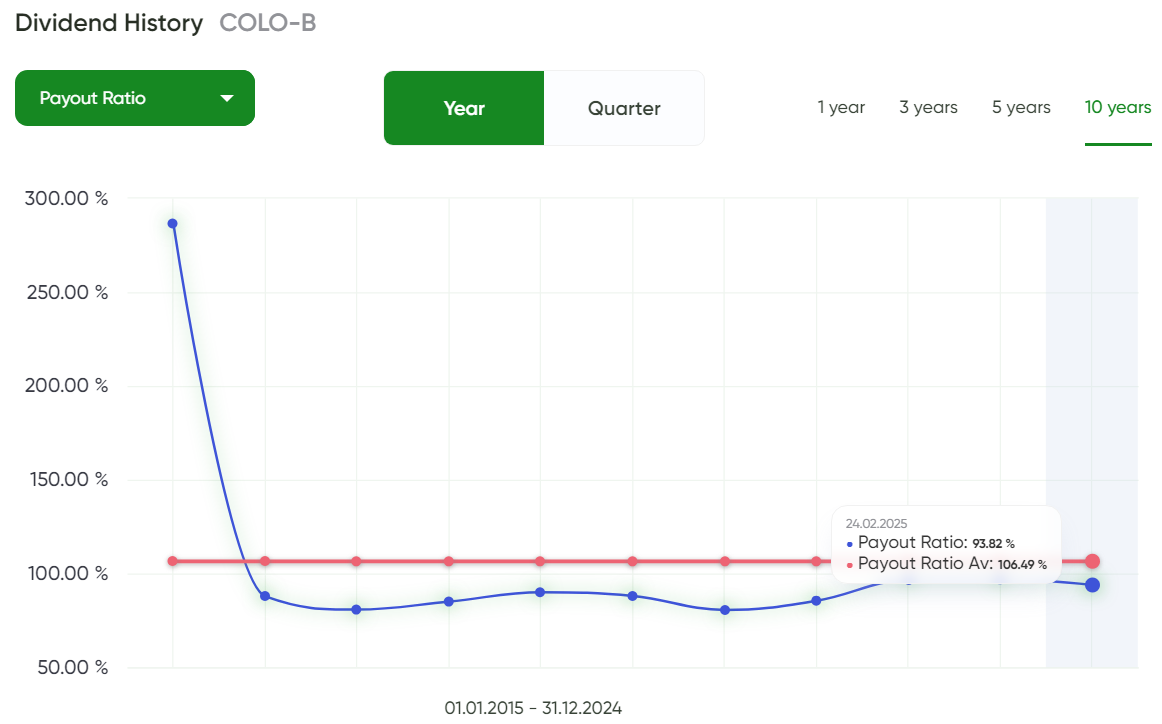
Task: Click COLO-B ticker text
Action: [x=268, y=23]
